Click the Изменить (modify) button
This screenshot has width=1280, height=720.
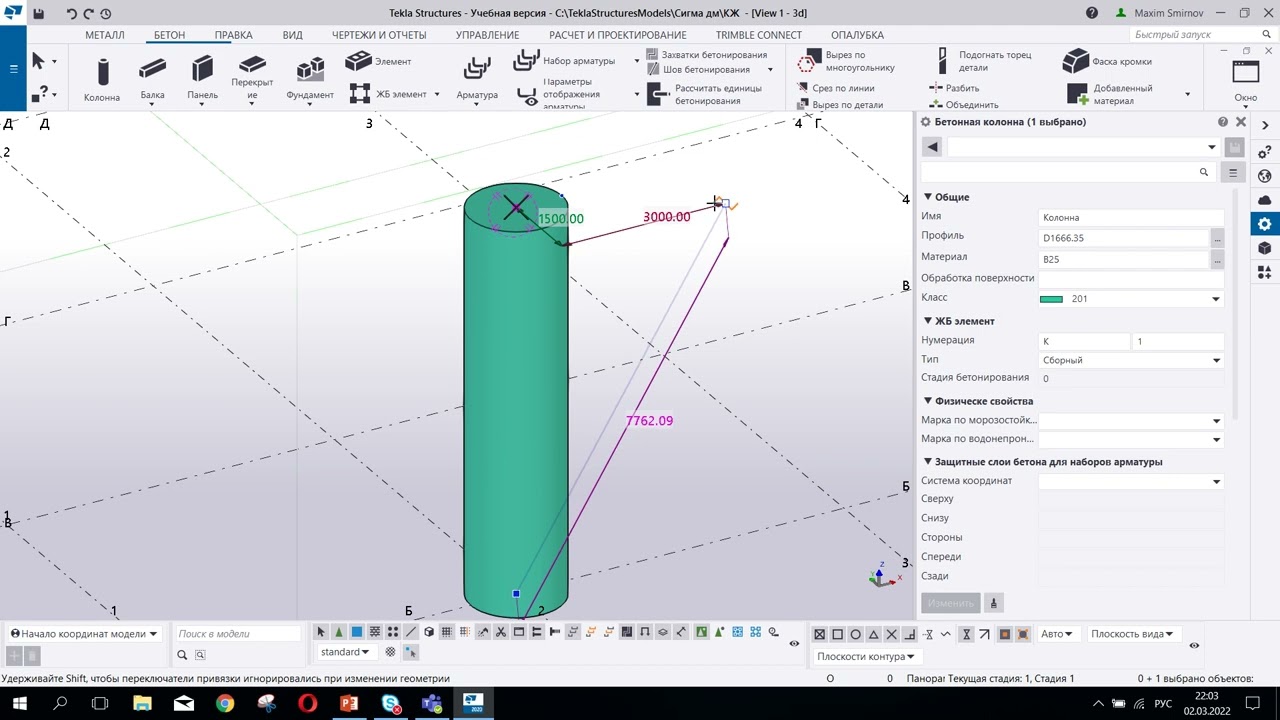point(950,603)
